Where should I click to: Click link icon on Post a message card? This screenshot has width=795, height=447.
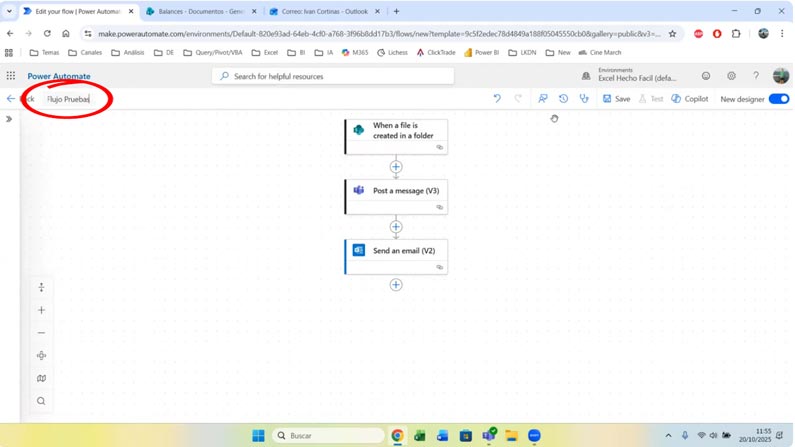440,207
